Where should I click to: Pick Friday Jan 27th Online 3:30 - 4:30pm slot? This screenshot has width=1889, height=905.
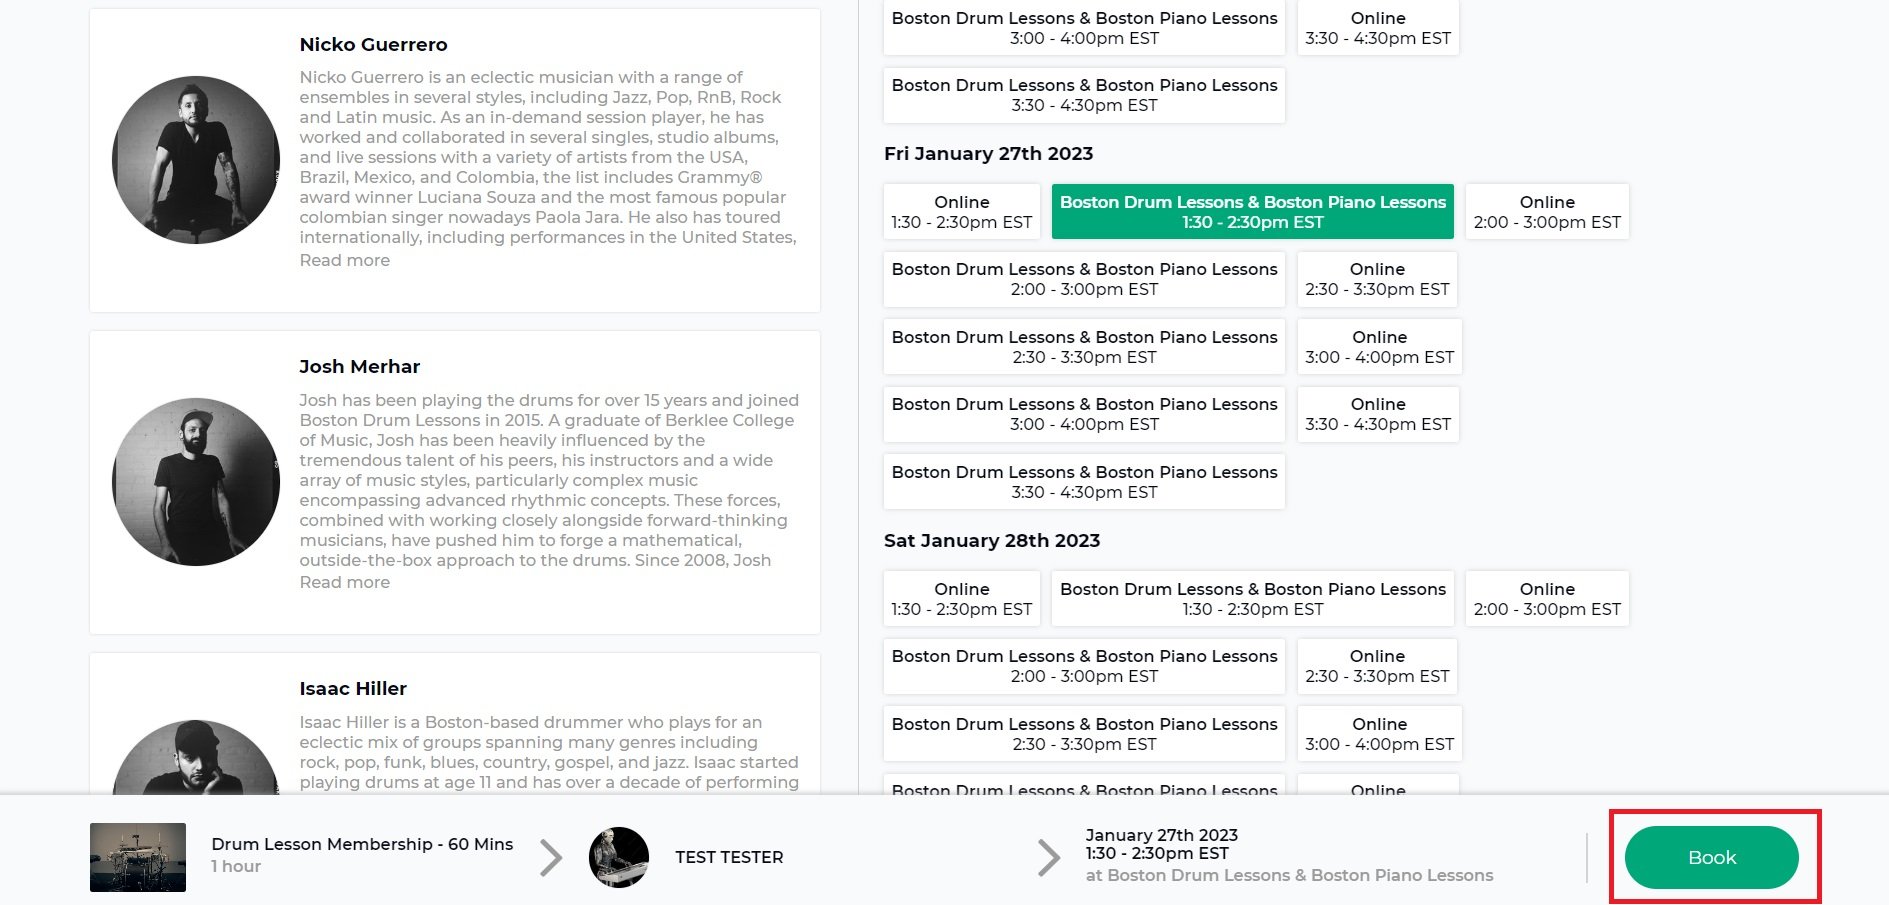1378,414
